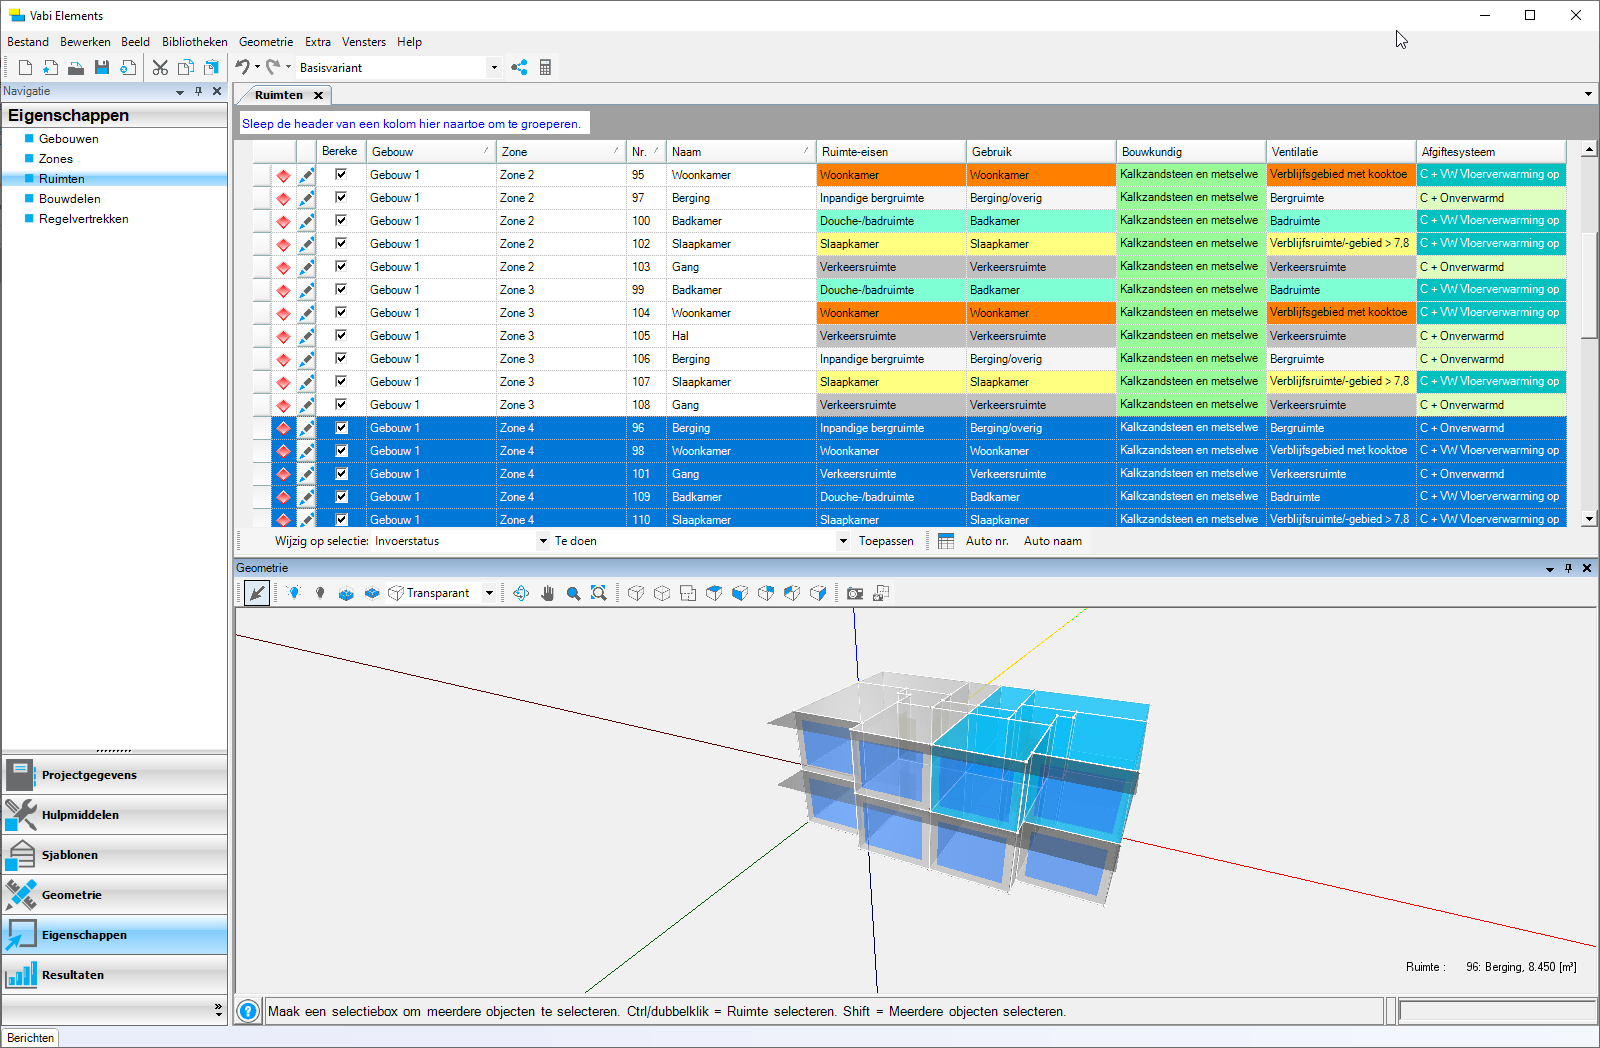Click the magnifier zoom tool in Geometrie toolbar

pyautogui.click(x=573, y=593)
